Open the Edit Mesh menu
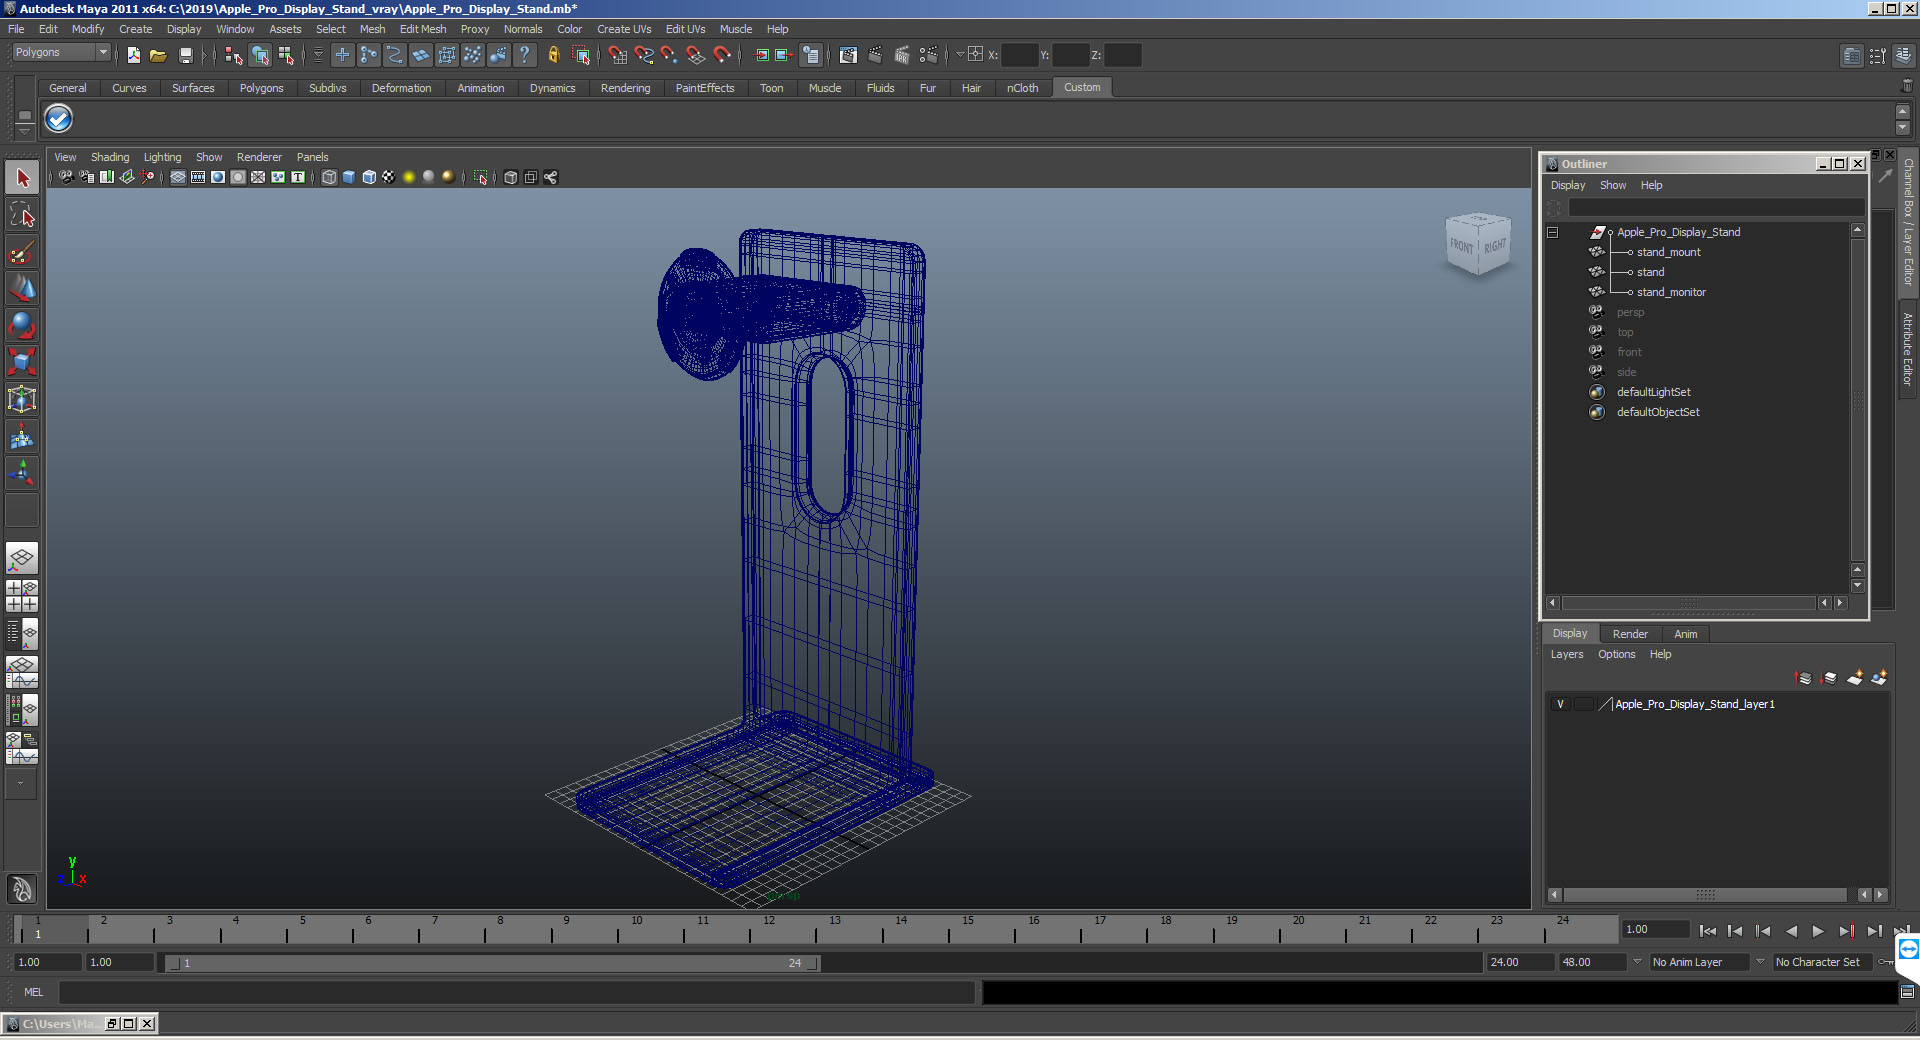 pos(423,29)
